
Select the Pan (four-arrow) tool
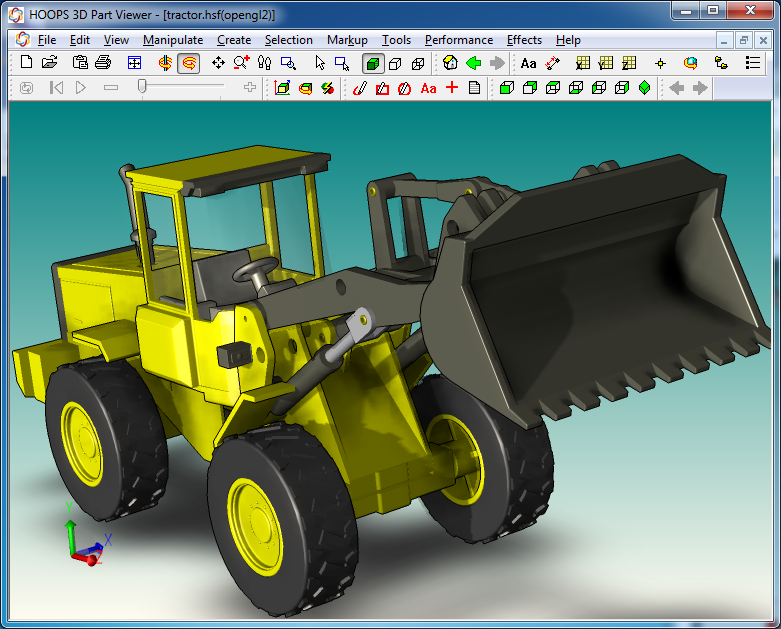218,63
